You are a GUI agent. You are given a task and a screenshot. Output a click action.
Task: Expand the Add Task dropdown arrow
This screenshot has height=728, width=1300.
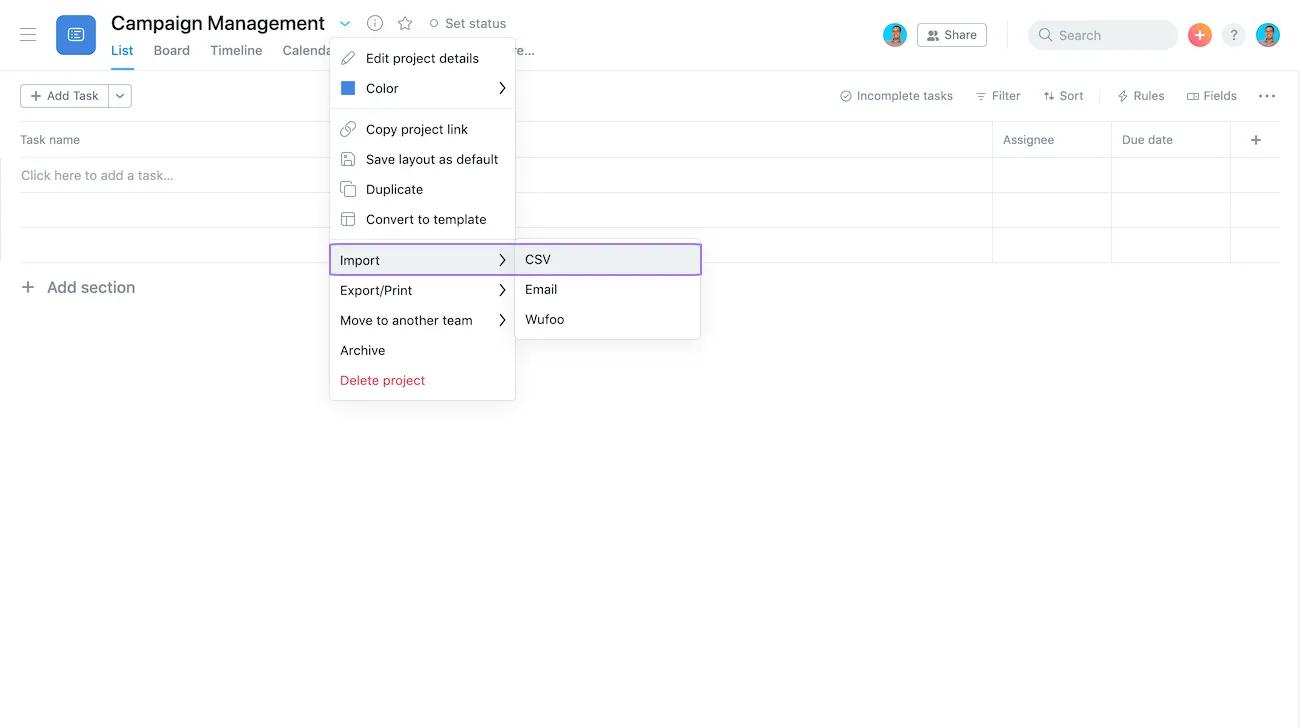tap(119, 95)
